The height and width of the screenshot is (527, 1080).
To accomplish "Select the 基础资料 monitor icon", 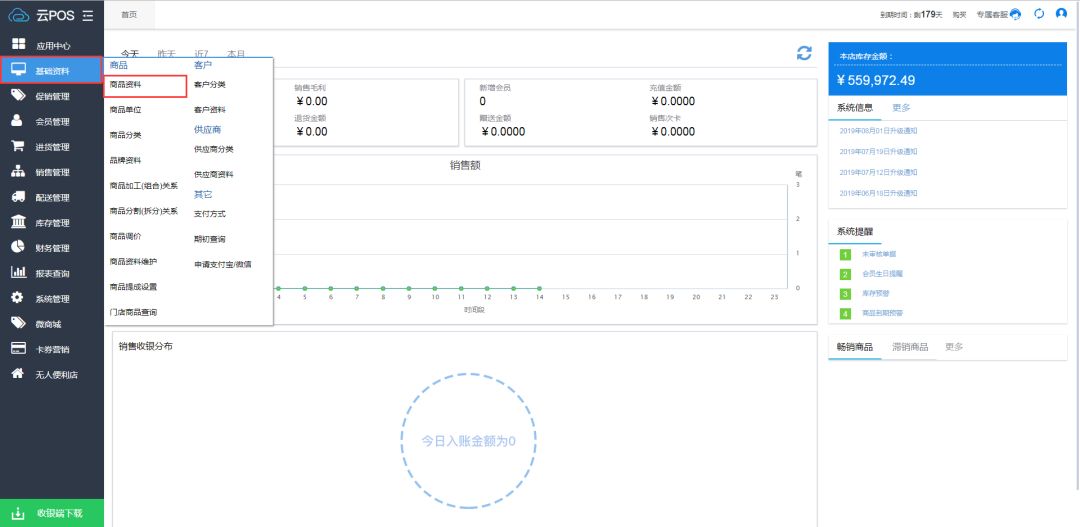I will pyautogui.click(x=19, y=70).
